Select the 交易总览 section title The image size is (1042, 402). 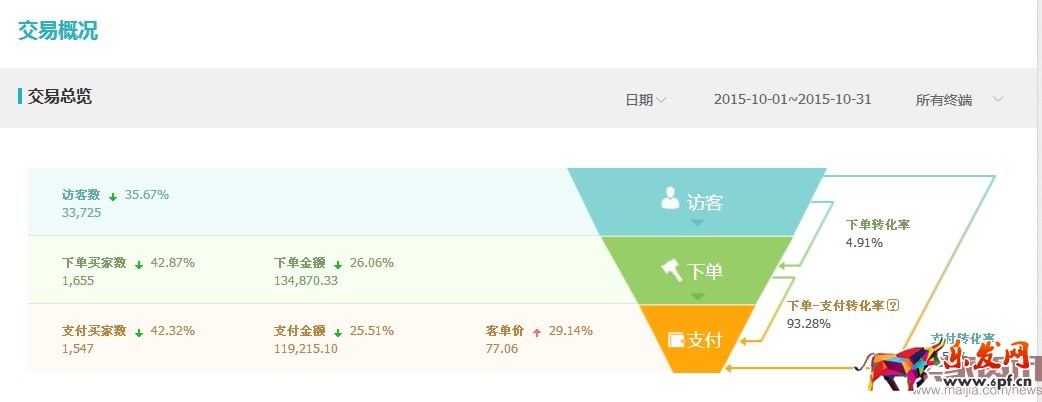(60, 96)
